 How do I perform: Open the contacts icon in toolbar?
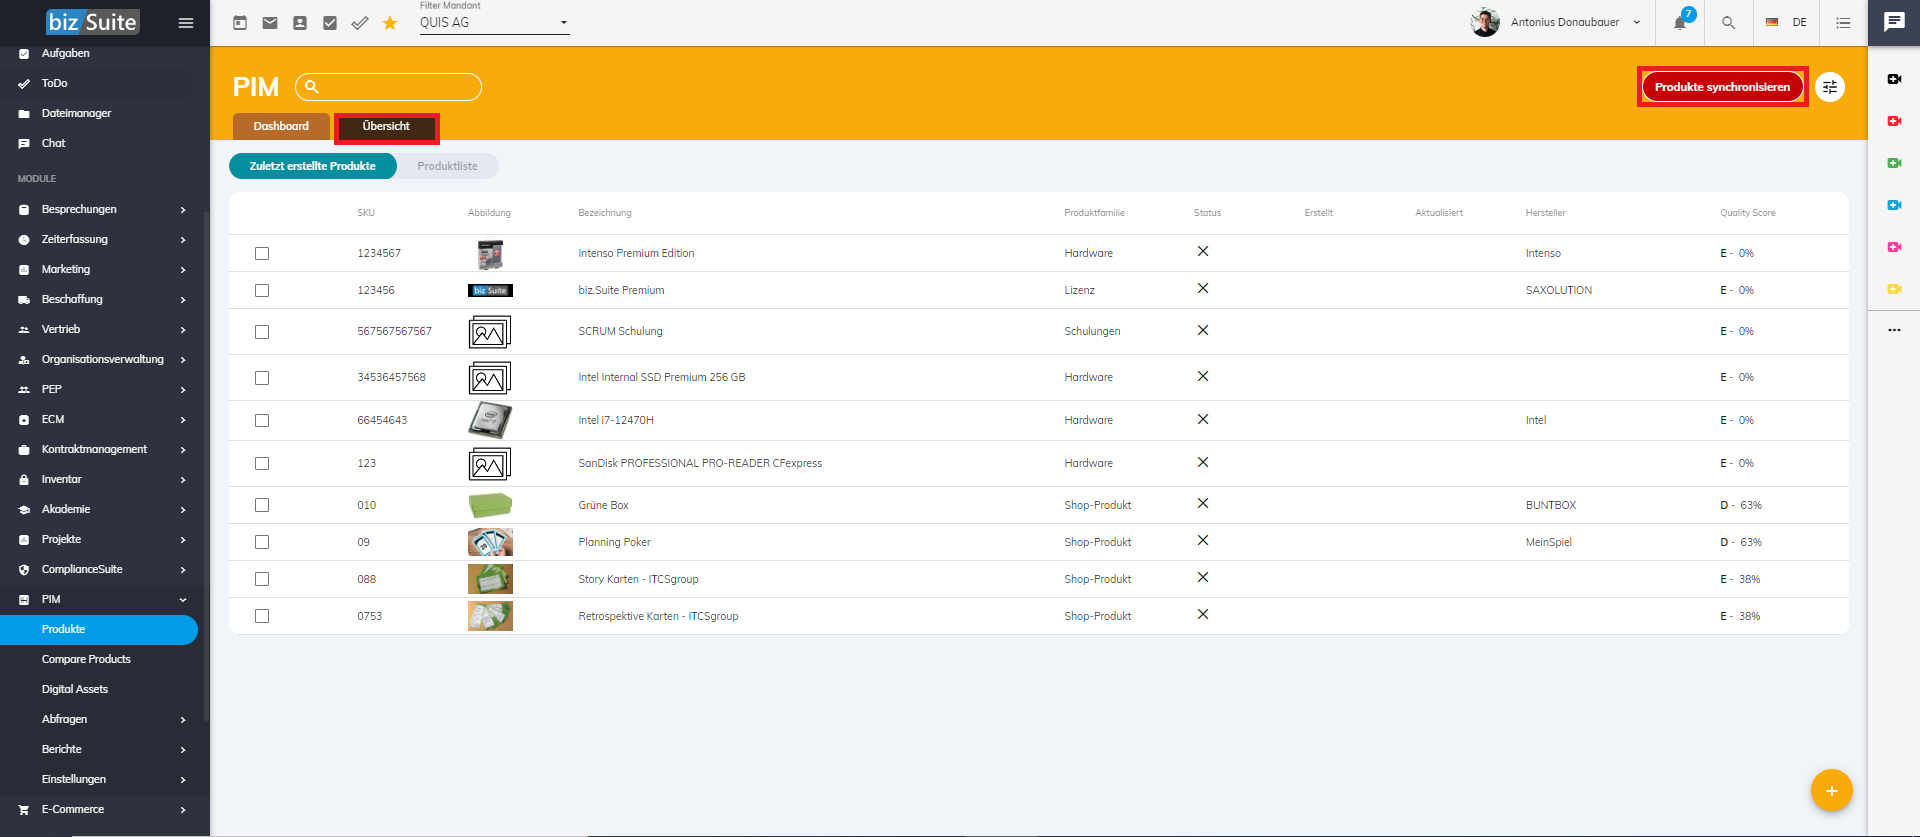300,23
